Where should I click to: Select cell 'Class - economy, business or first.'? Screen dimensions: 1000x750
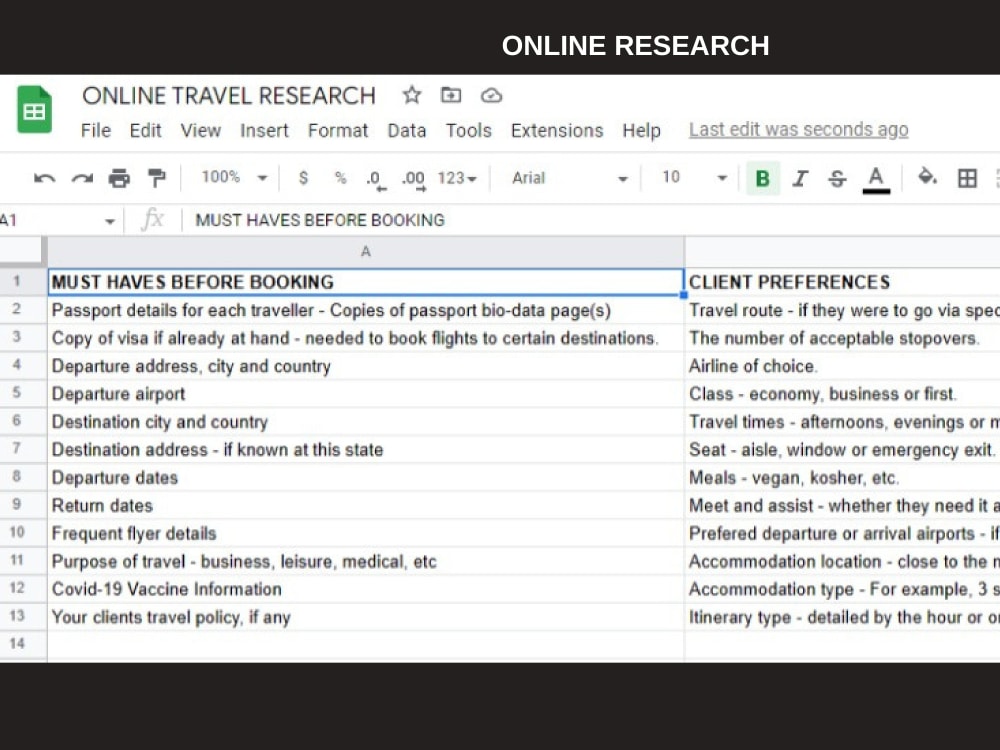(x=842, y=393)
